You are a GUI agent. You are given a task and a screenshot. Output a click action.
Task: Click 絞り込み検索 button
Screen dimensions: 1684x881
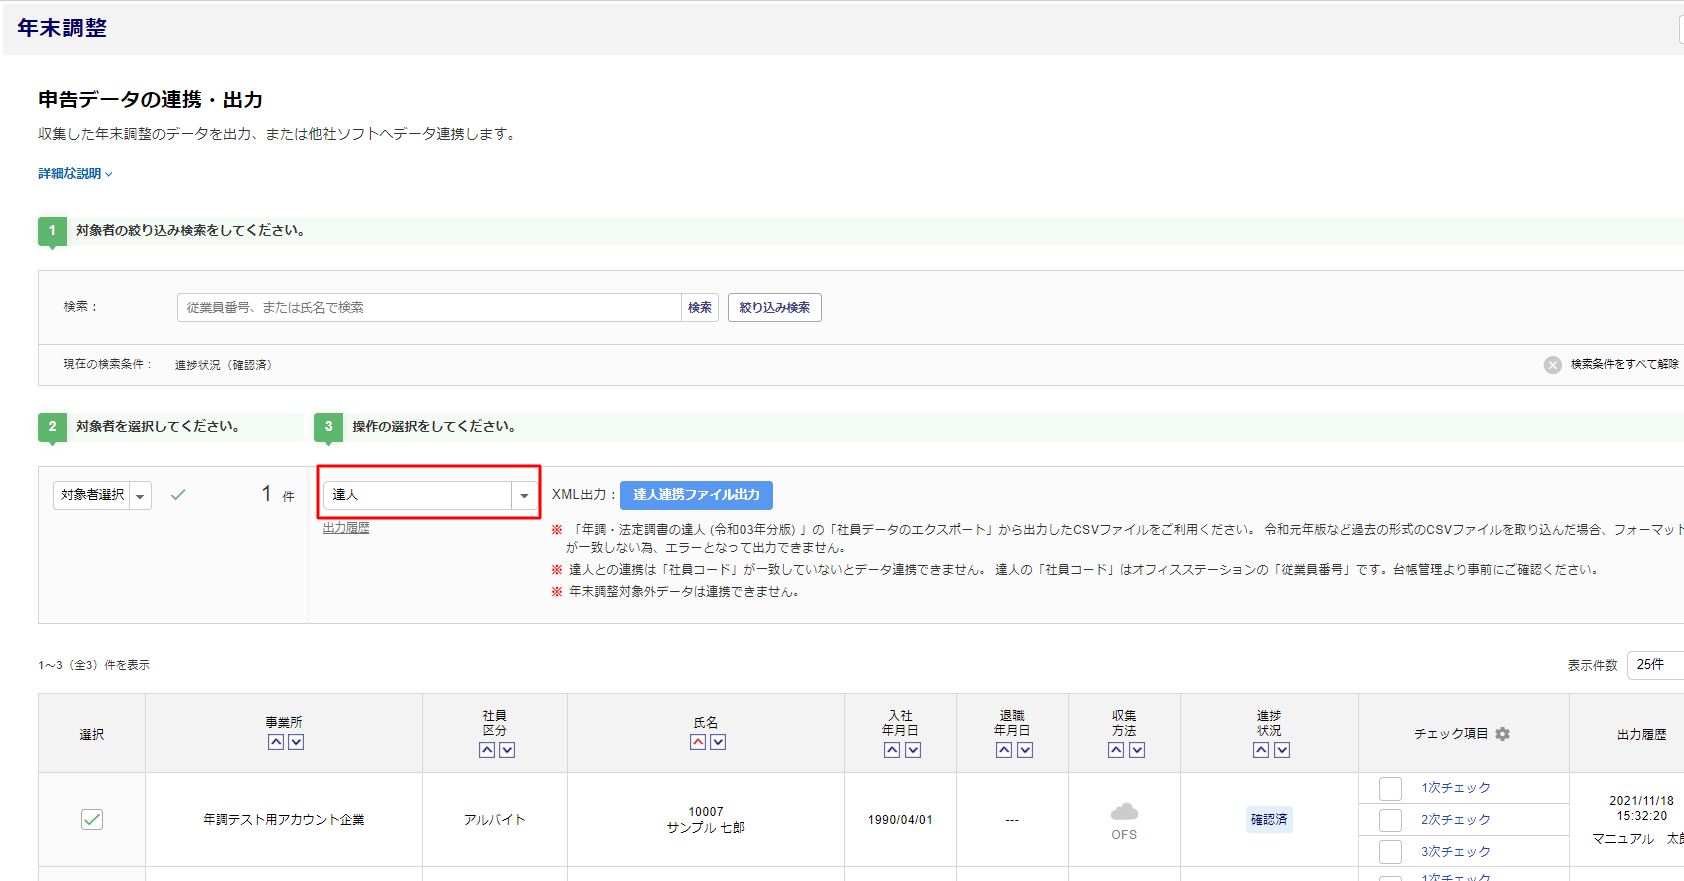coord(775,308)
